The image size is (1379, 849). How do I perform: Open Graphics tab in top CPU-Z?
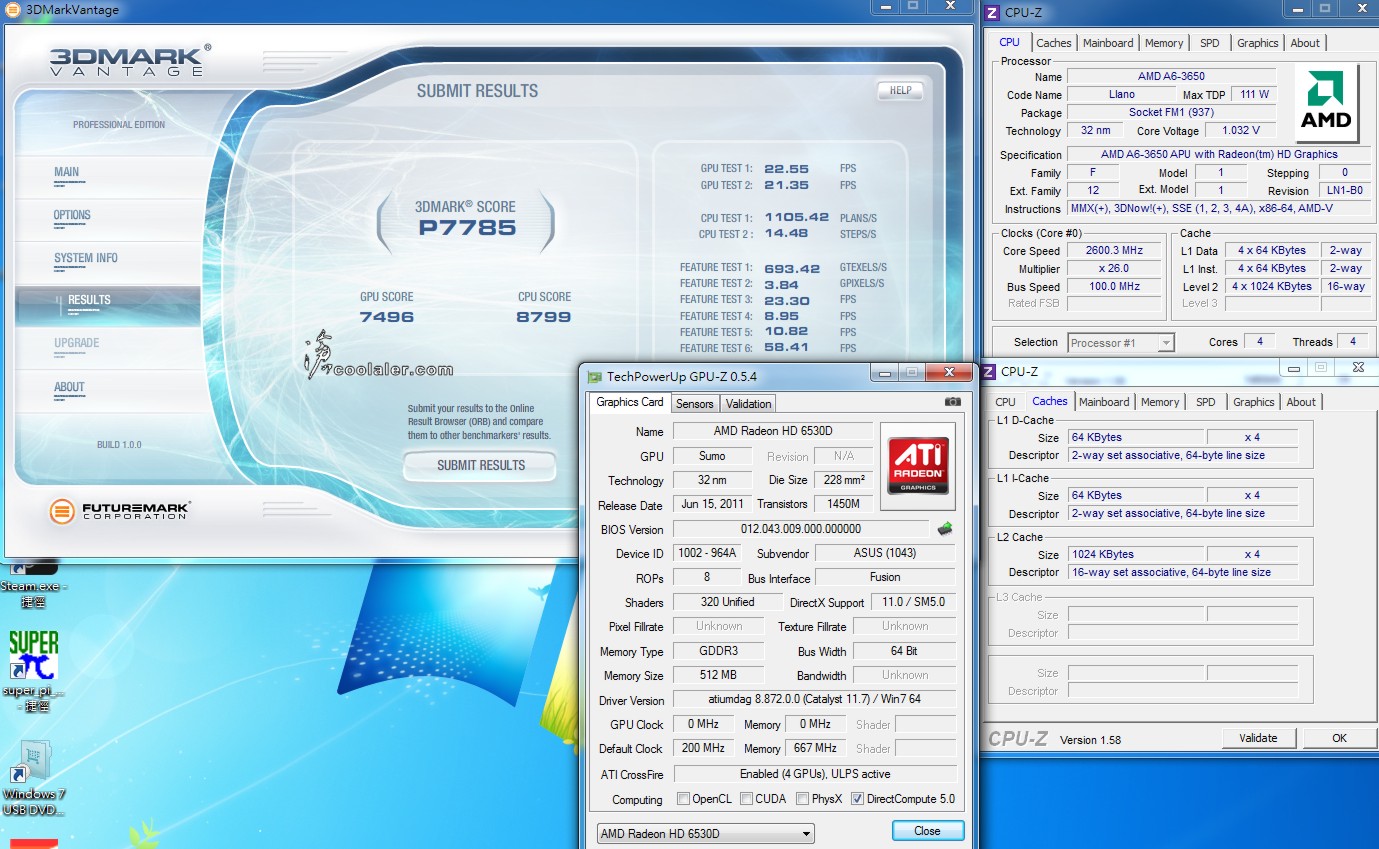click(x=1257, y=43)
